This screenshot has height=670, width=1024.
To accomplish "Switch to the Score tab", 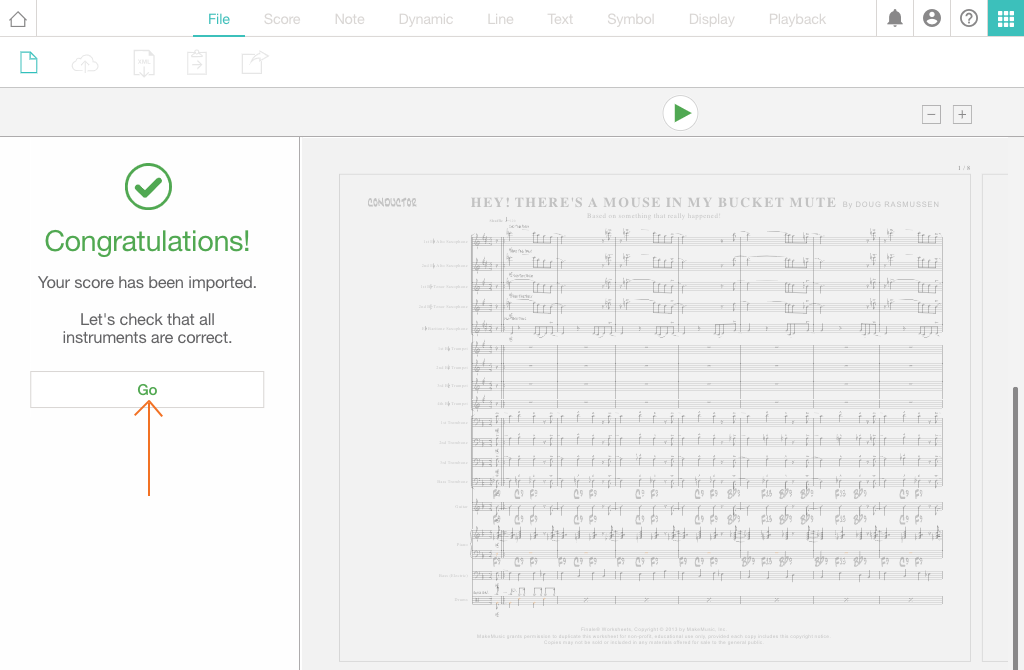I will 282,20.
